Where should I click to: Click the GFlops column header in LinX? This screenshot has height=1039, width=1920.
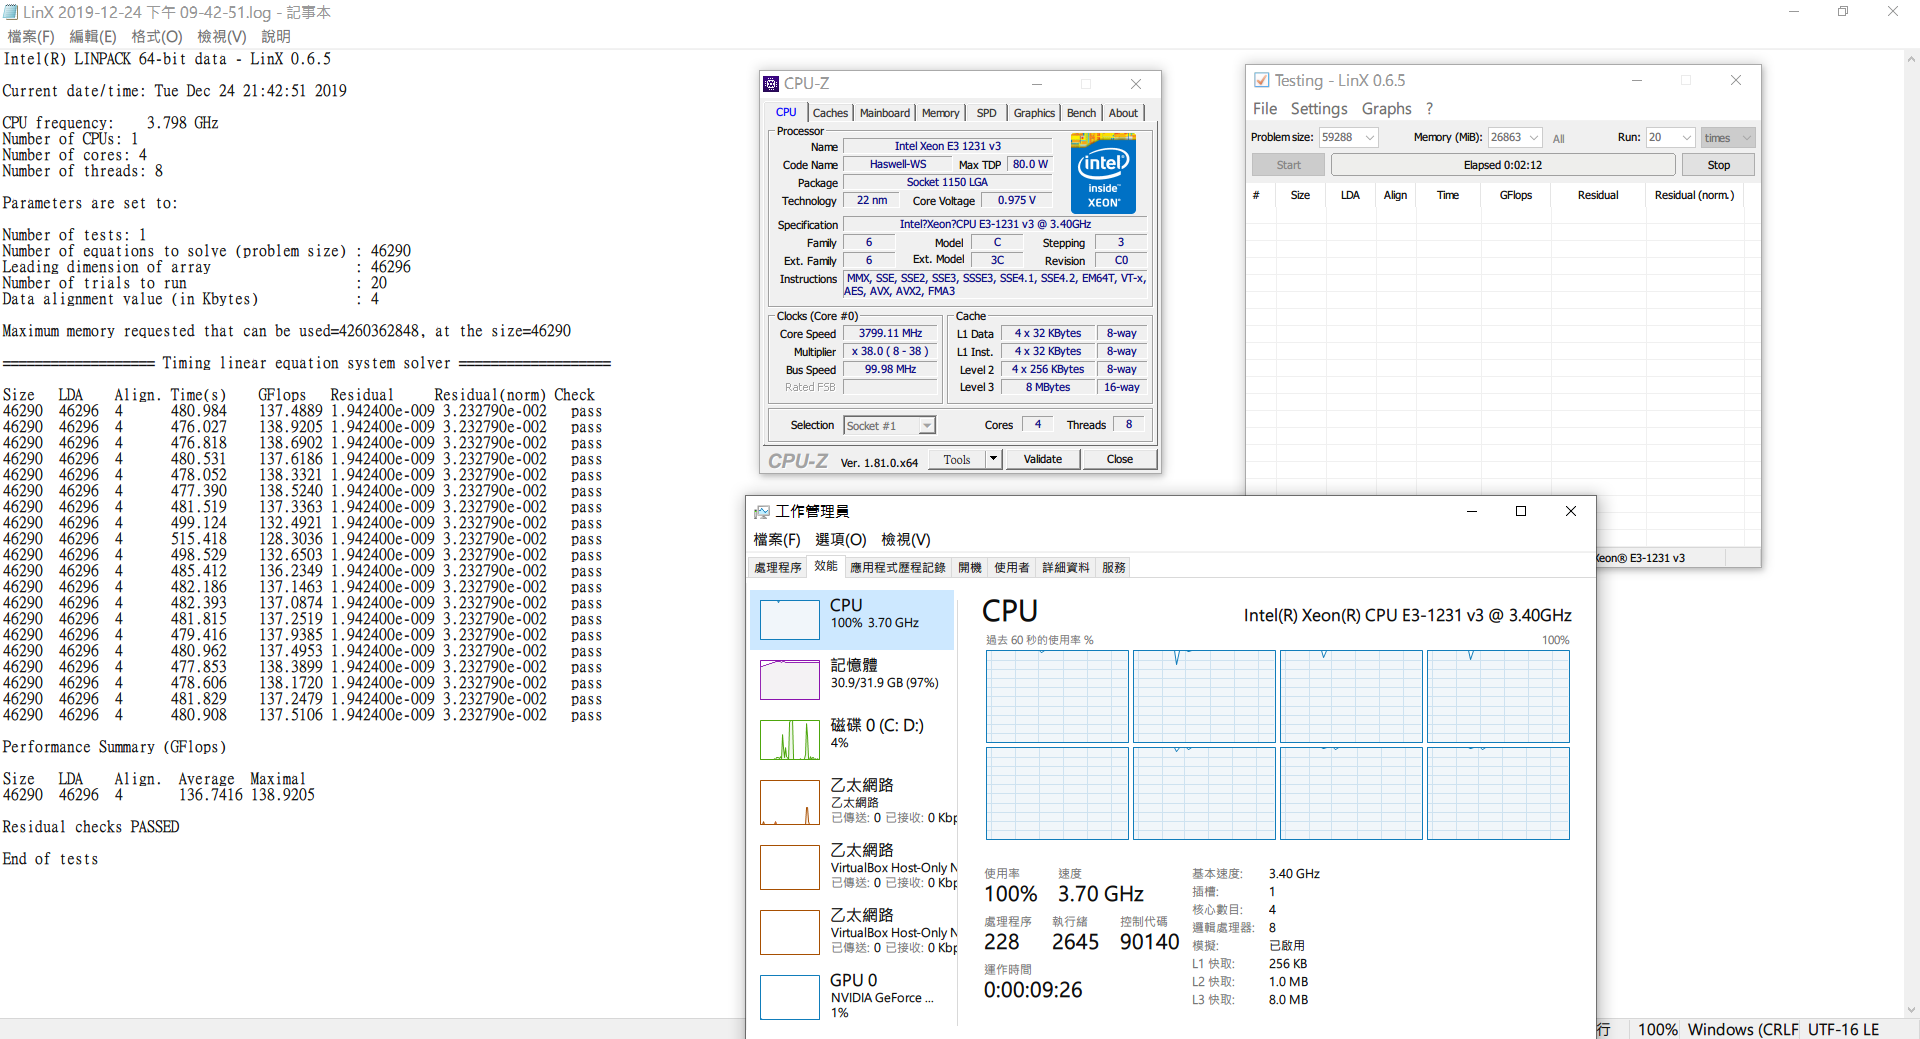[x=1515, y=195]
